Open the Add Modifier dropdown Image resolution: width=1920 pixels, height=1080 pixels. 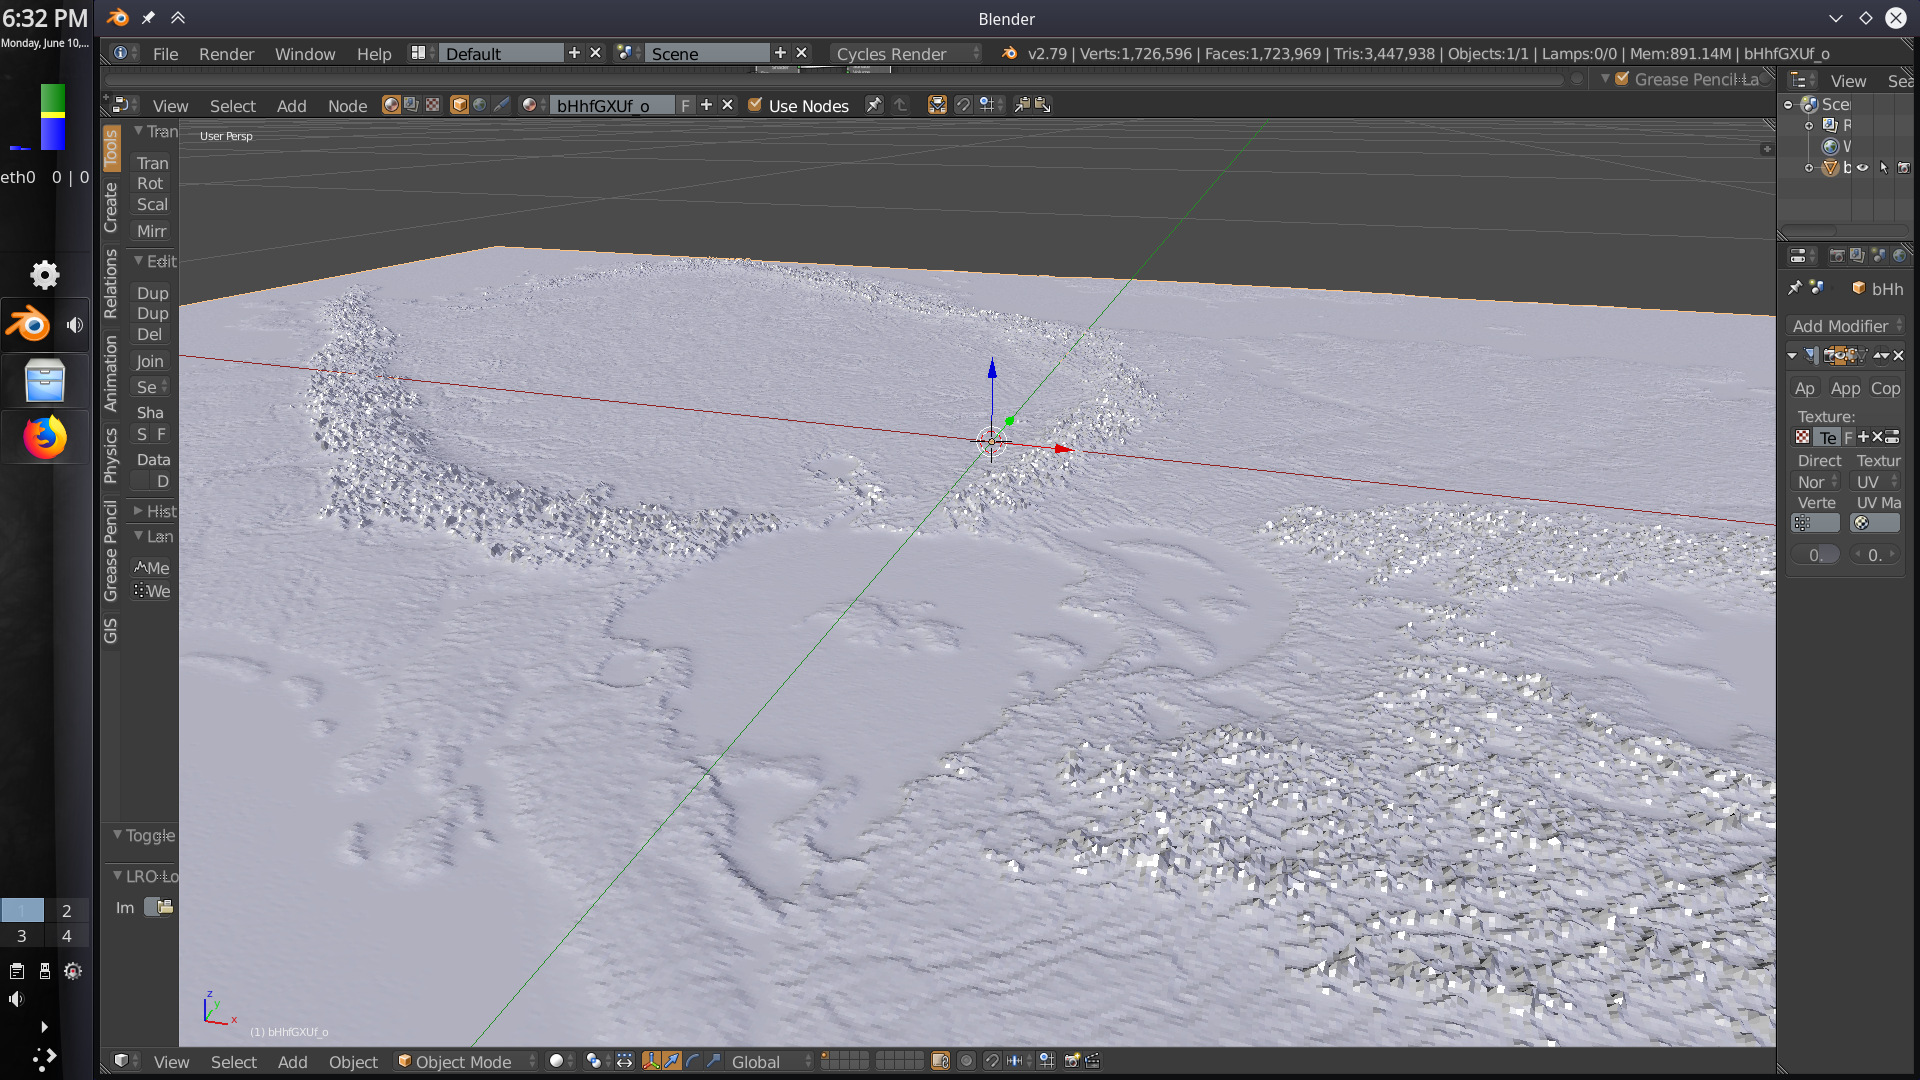[1846, 326]
